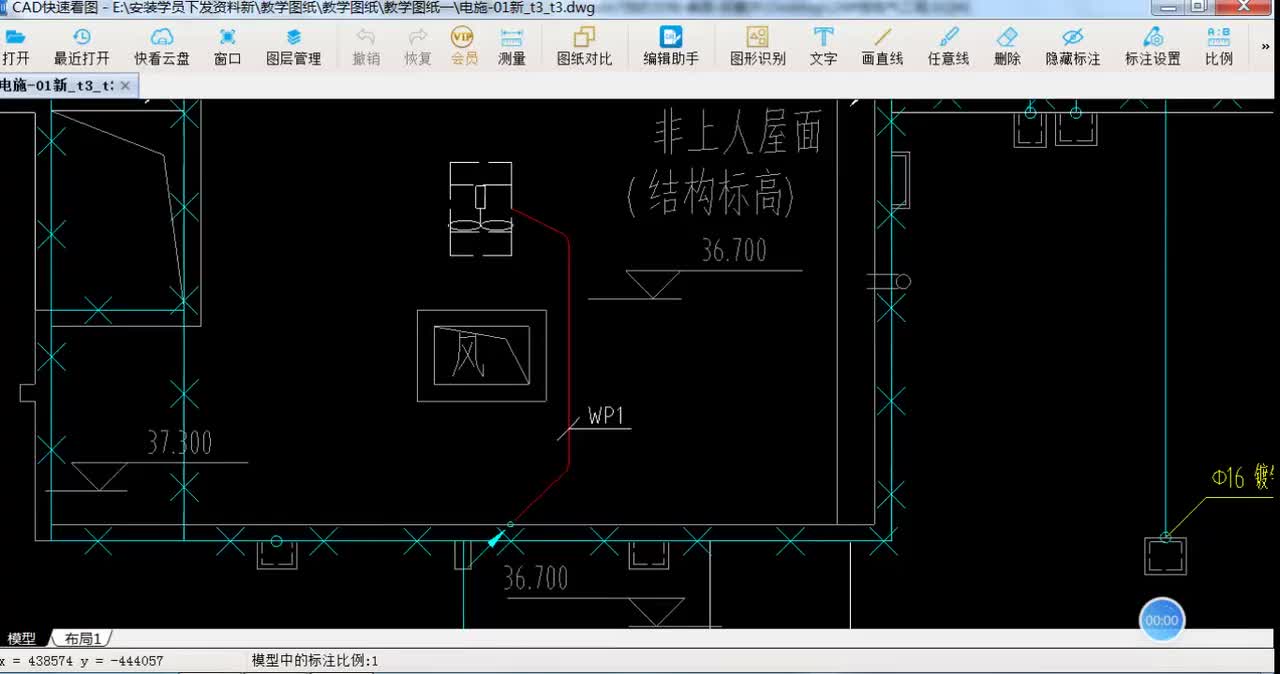Click the 非上人屋面 text in the drawing
Screen dimensions: 1280x674
point(737,134)
